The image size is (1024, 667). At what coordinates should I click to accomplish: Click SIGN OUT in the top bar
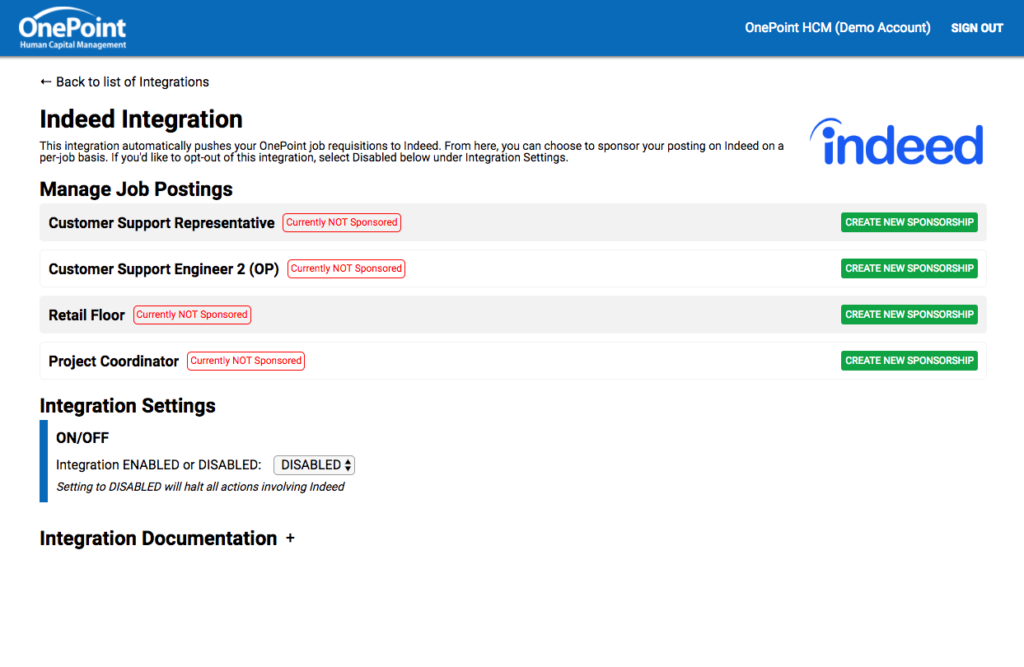[976, 28]
